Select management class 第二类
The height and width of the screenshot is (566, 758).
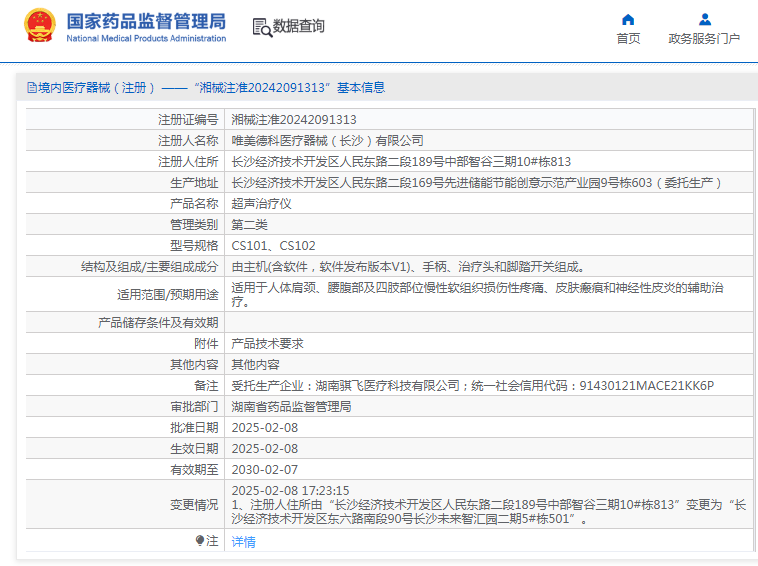pyautogui.click(x=249, y=225)
